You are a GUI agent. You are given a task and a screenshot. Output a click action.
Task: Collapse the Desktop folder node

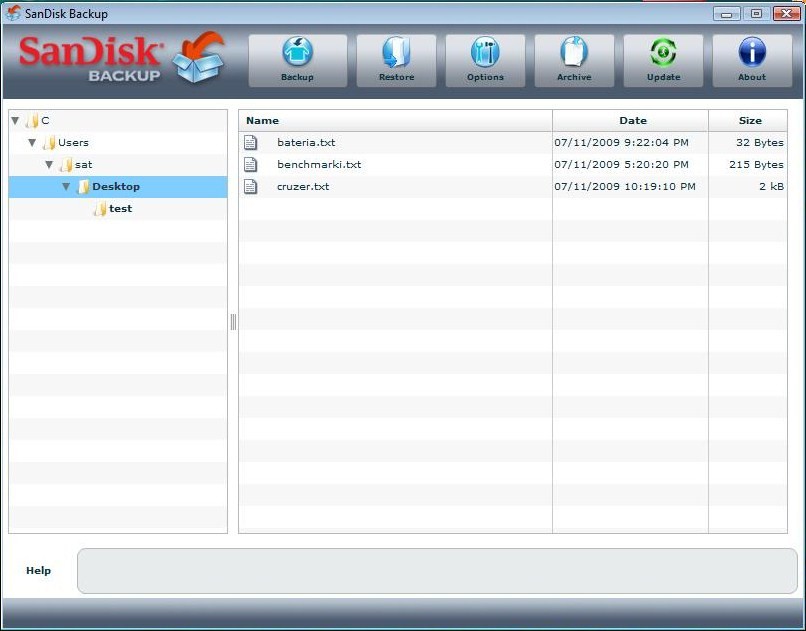click(66, 187)
